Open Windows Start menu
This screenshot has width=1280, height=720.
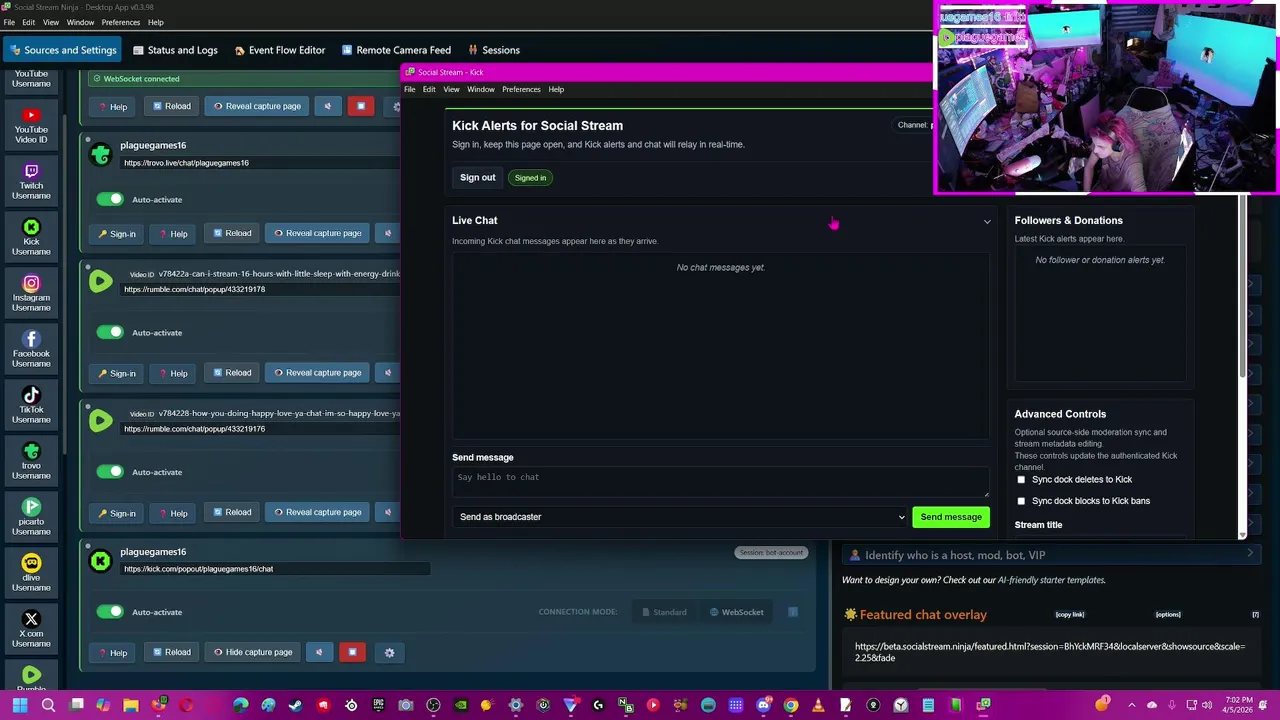20,705
